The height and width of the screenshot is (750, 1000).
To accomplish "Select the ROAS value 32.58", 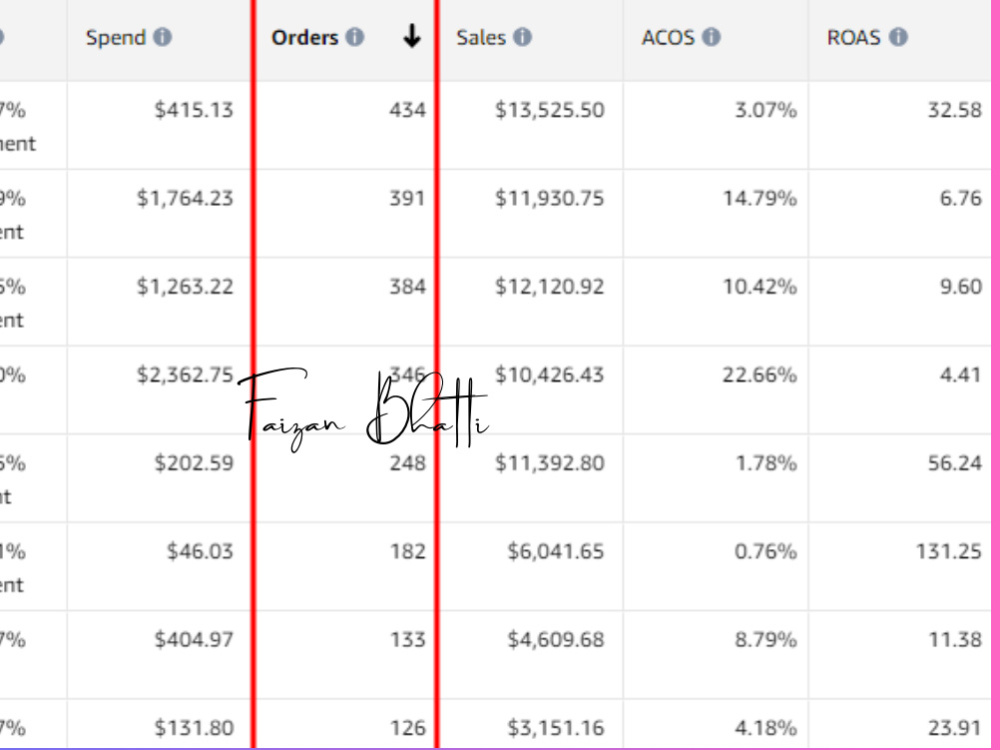I will pos(955,110).
